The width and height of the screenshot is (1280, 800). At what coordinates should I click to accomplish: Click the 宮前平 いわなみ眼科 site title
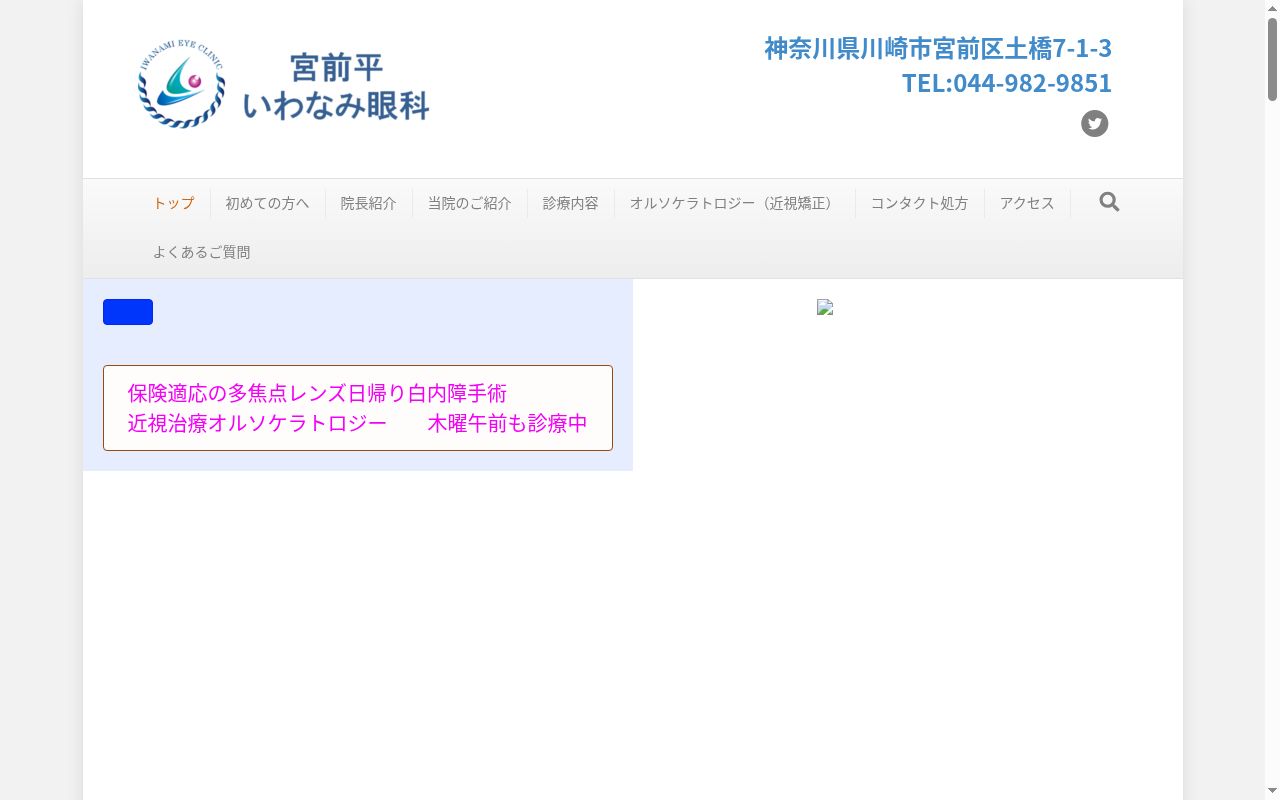[336, 86]
